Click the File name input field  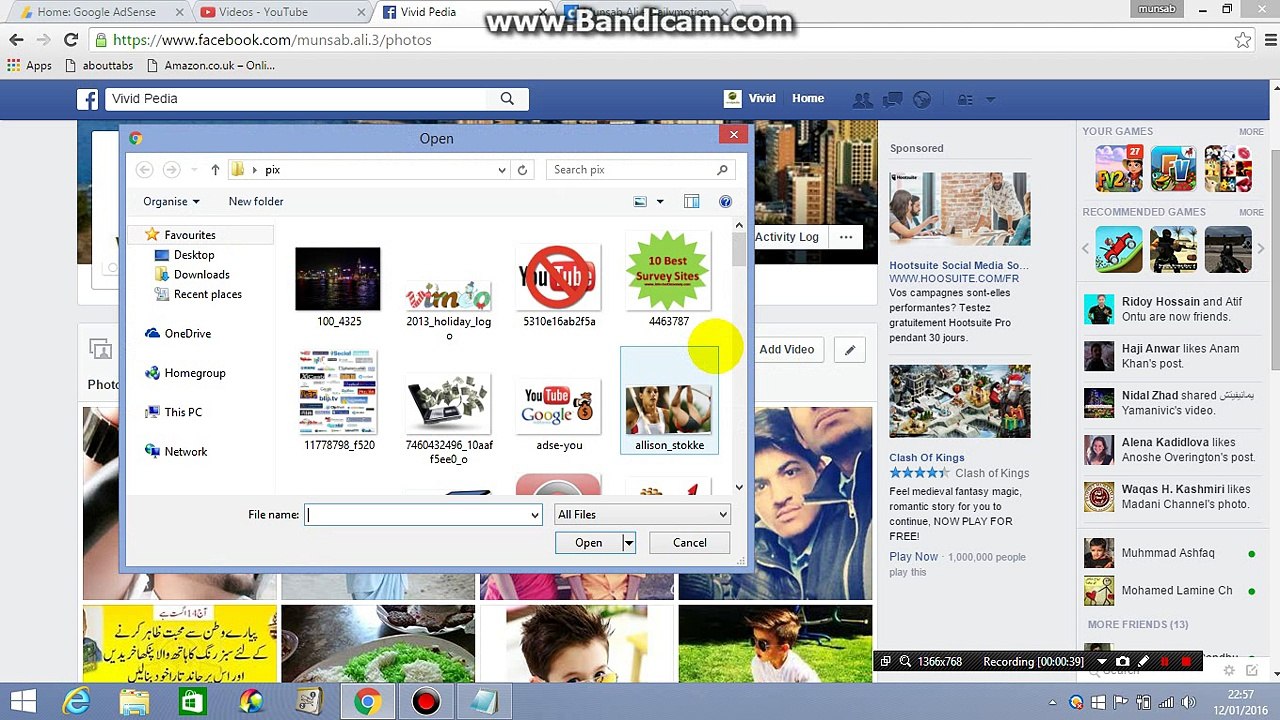(x=417, y=515)
